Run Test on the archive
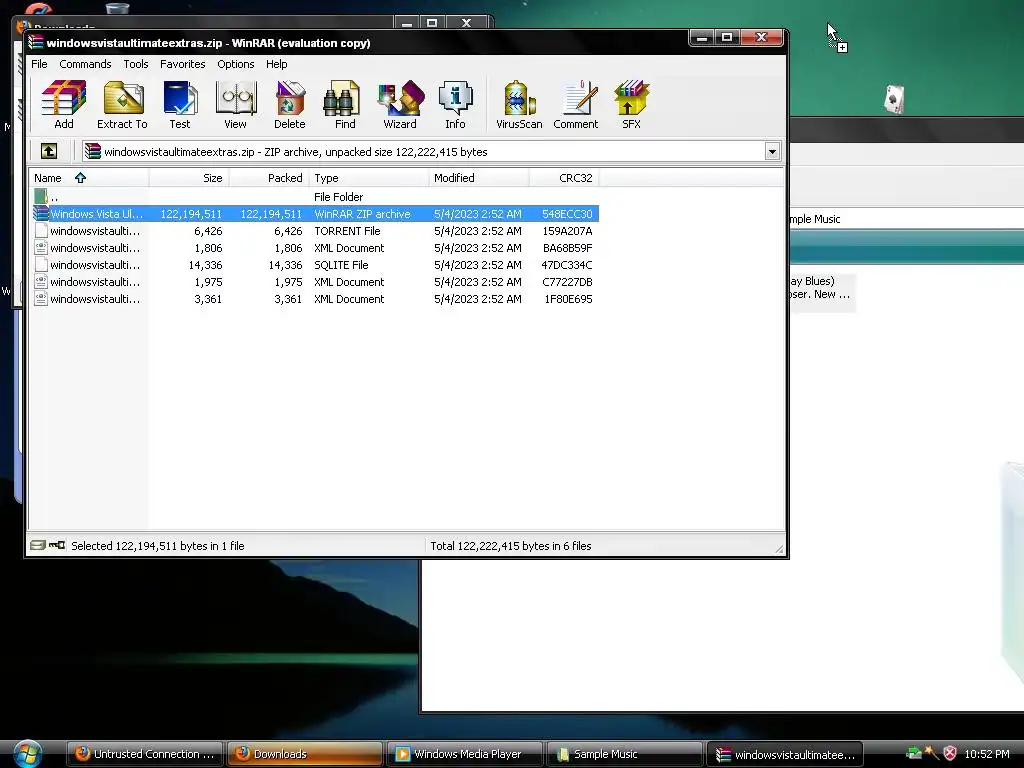 [x=180, y=104]
